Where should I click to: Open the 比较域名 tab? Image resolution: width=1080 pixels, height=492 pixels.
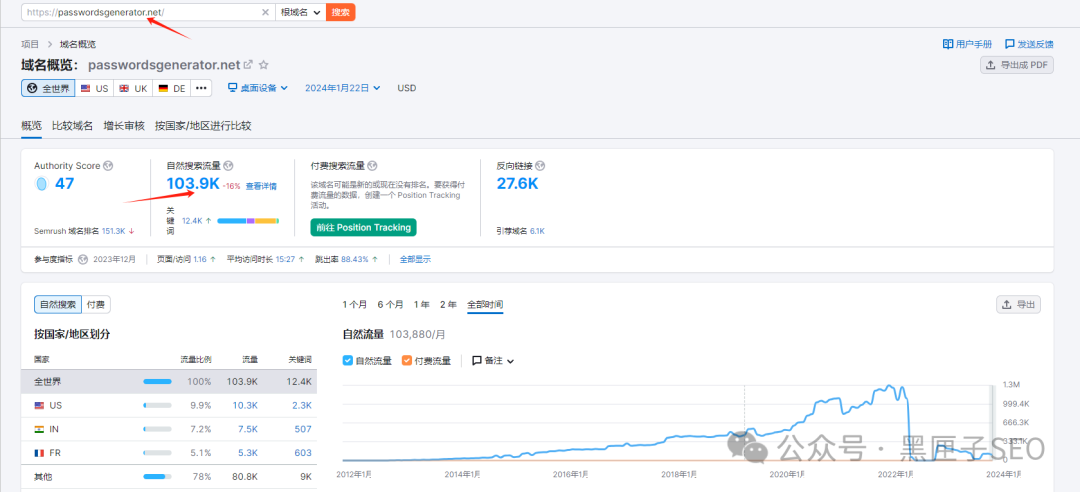point(72,125)
